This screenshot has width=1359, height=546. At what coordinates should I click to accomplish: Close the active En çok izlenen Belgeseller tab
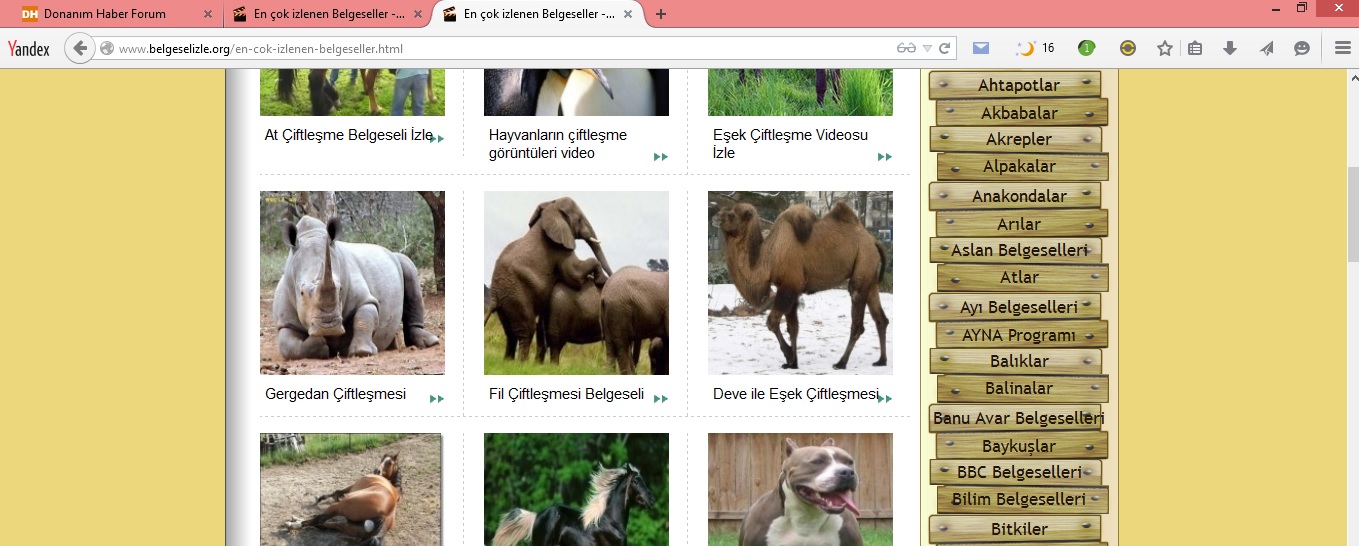[628, 14]
